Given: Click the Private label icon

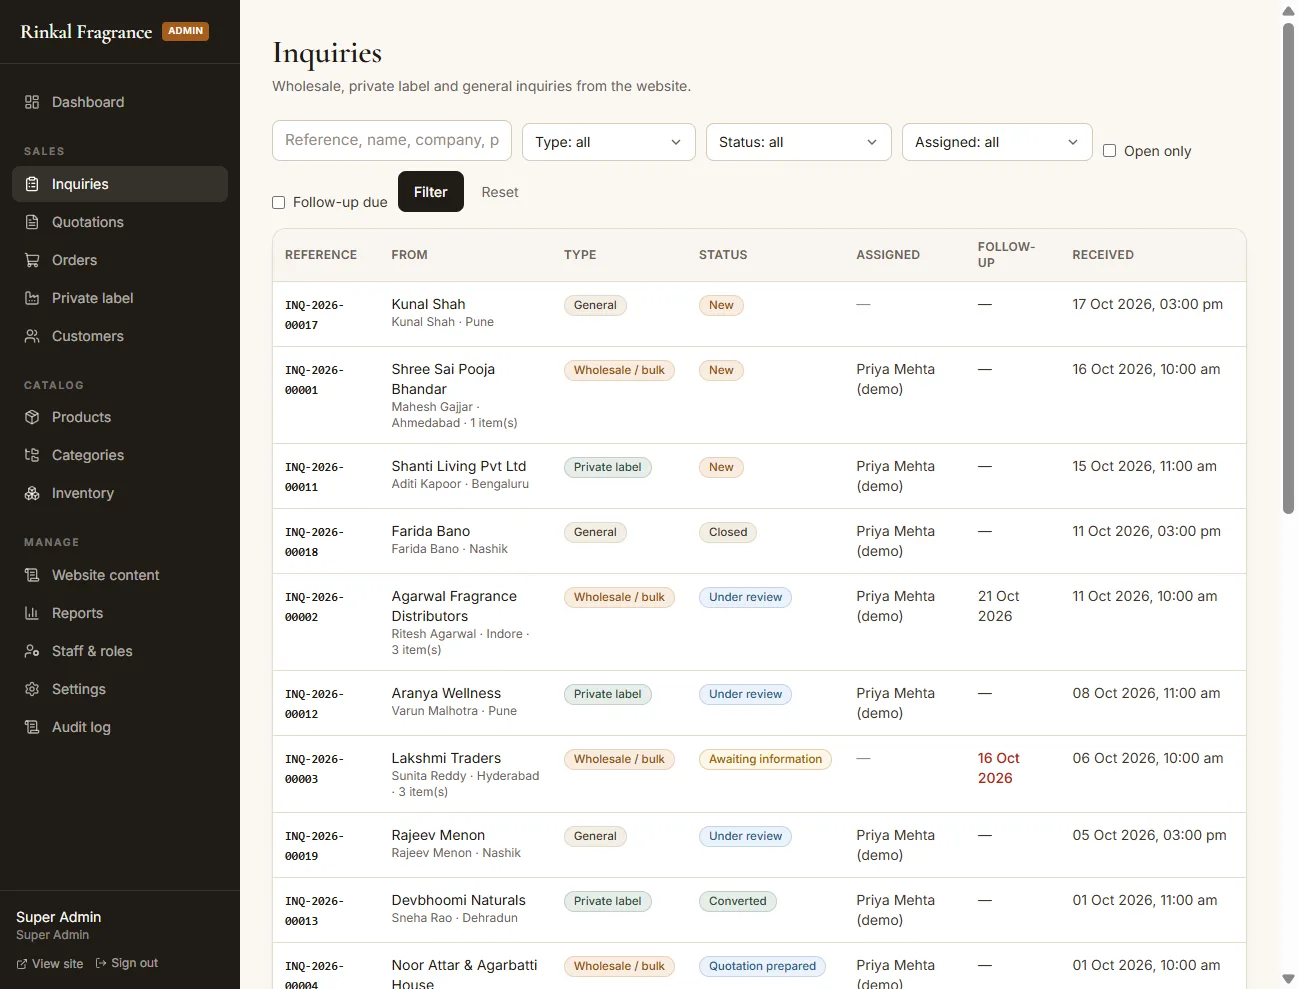Looking at the screenshot, I should 32,298.
